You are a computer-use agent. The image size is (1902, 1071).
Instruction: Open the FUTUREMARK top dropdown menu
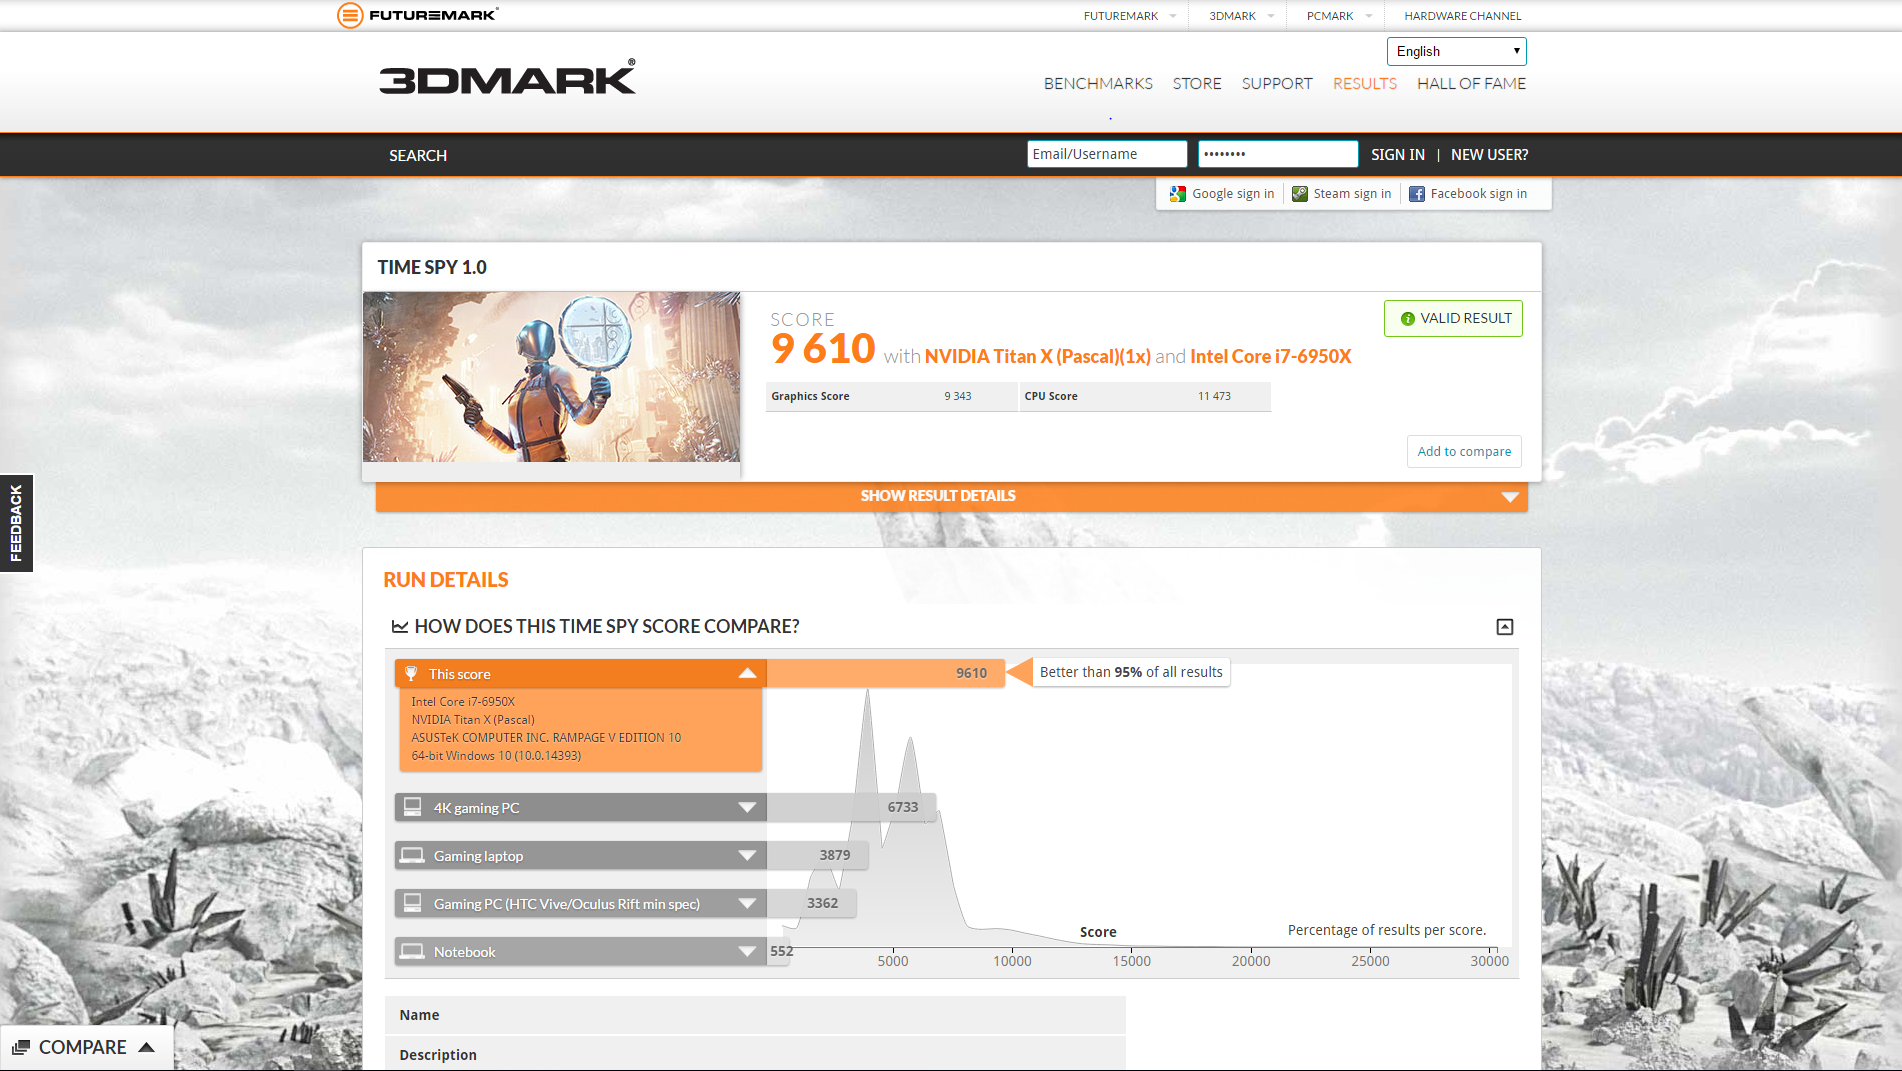[1130, 16]
